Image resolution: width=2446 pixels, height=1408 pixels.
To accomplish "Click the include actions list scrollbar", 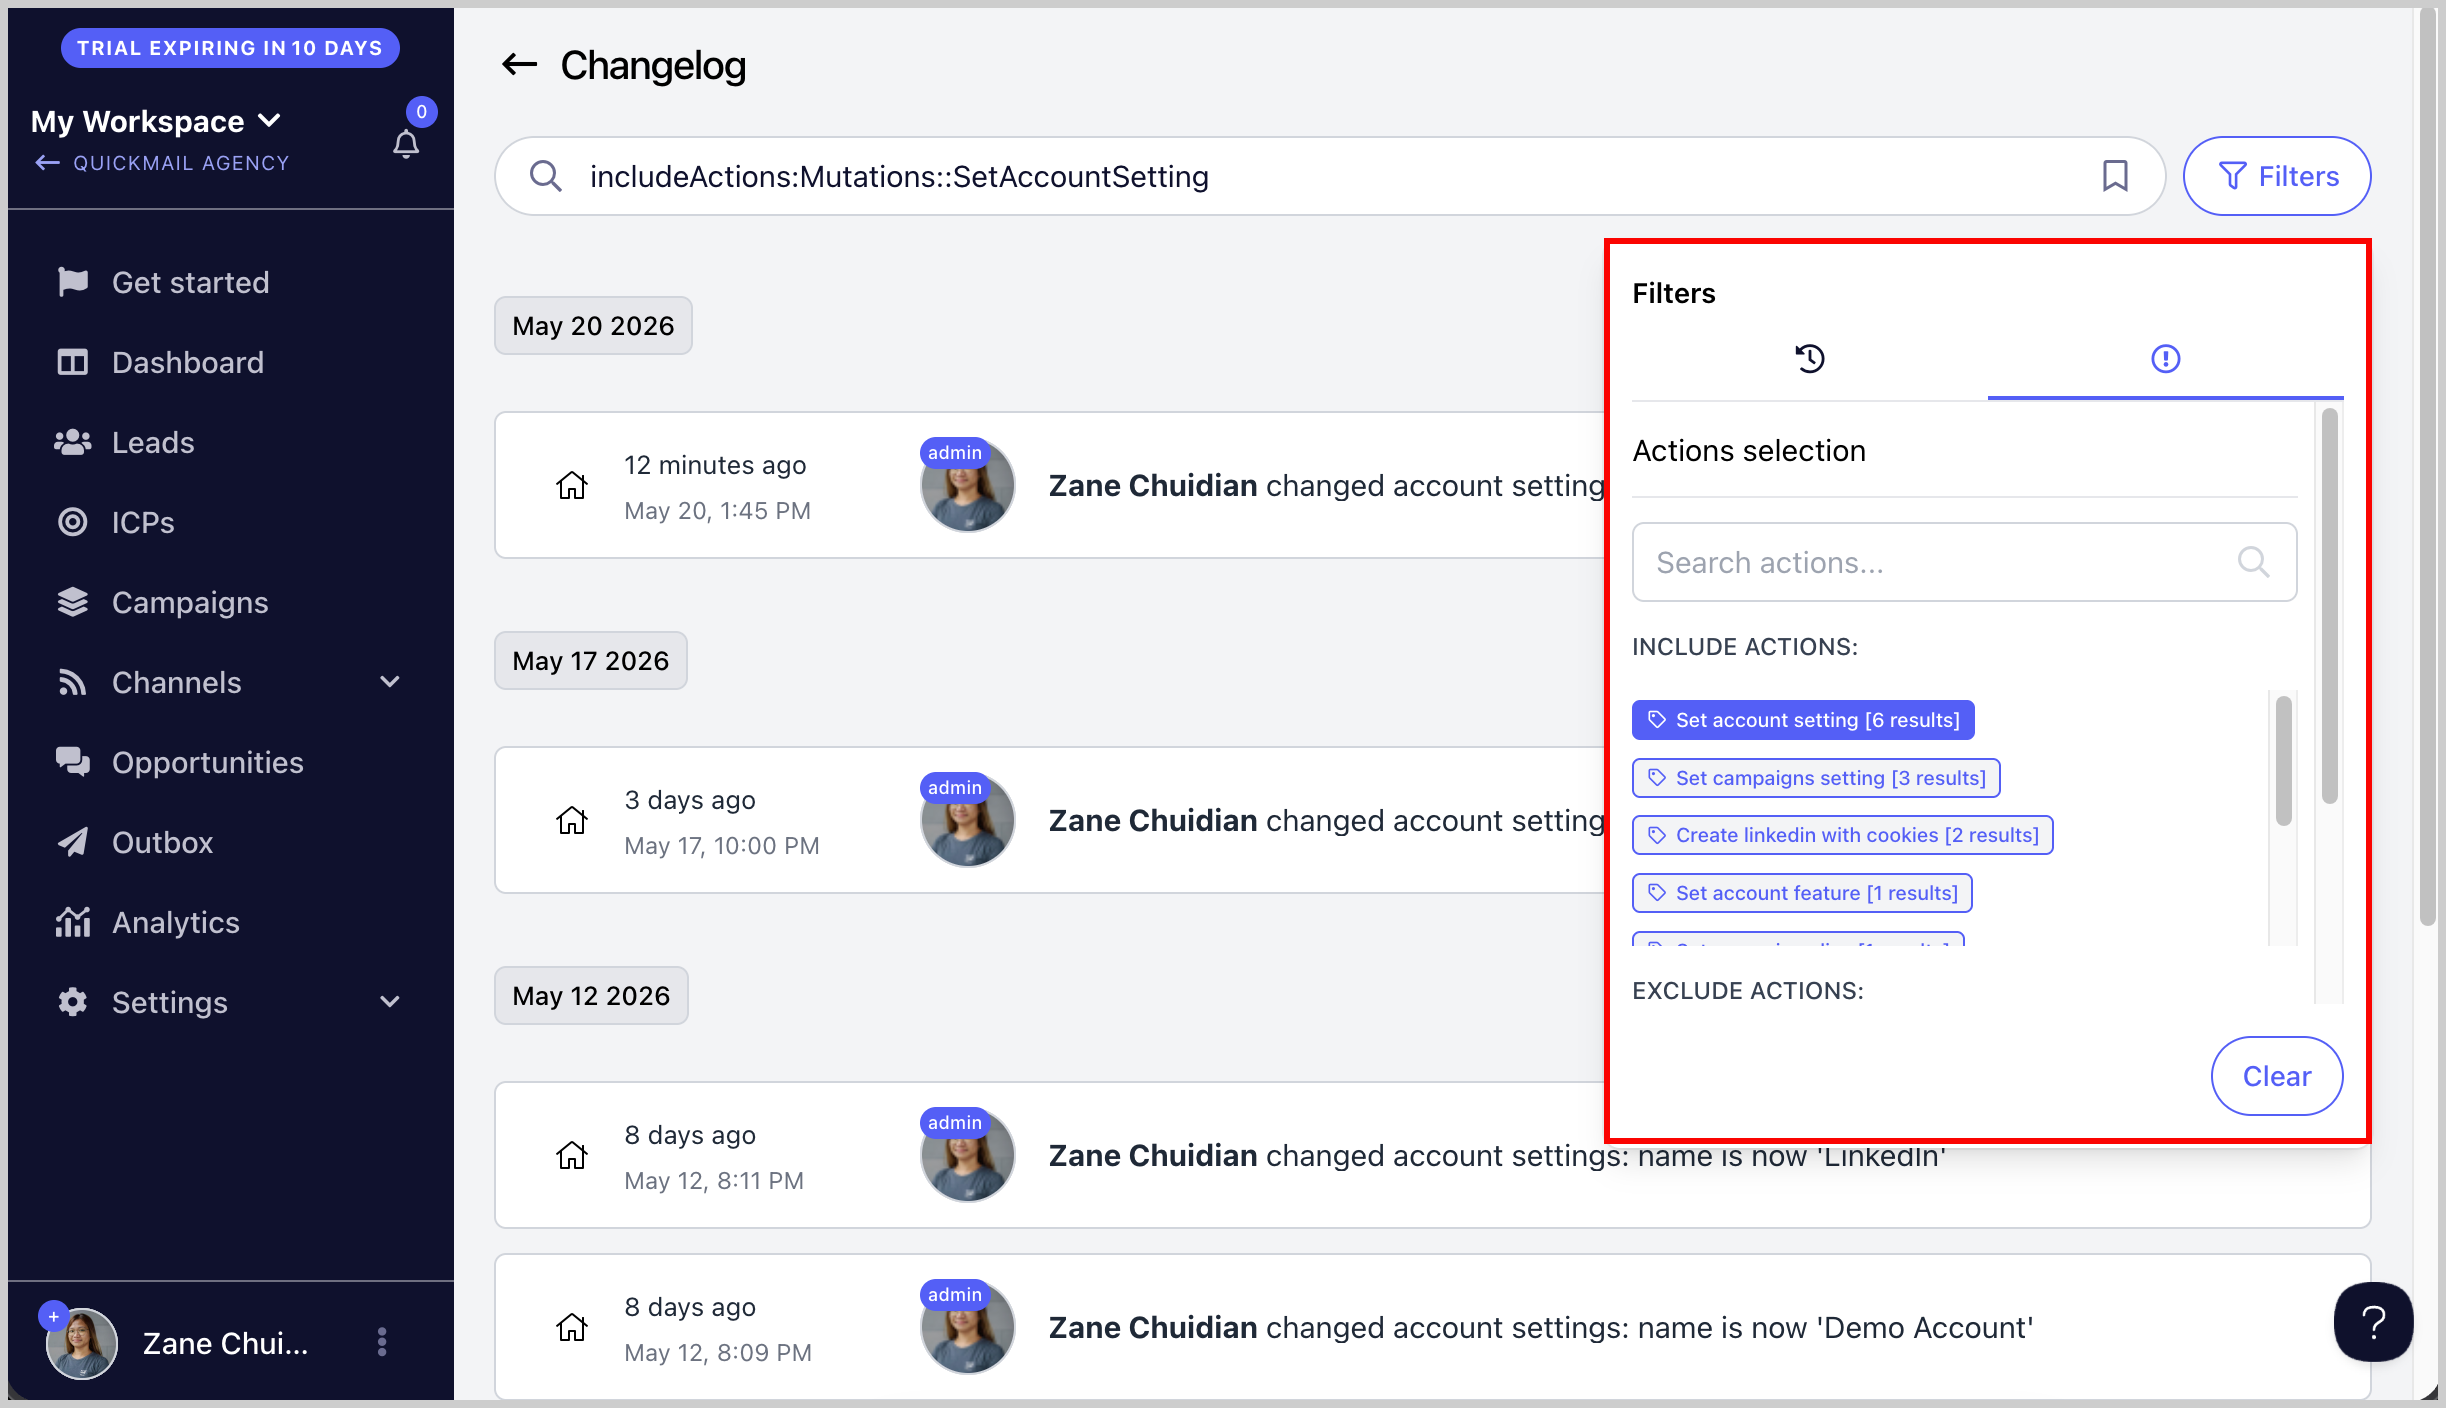I will tap(2283, 762).
